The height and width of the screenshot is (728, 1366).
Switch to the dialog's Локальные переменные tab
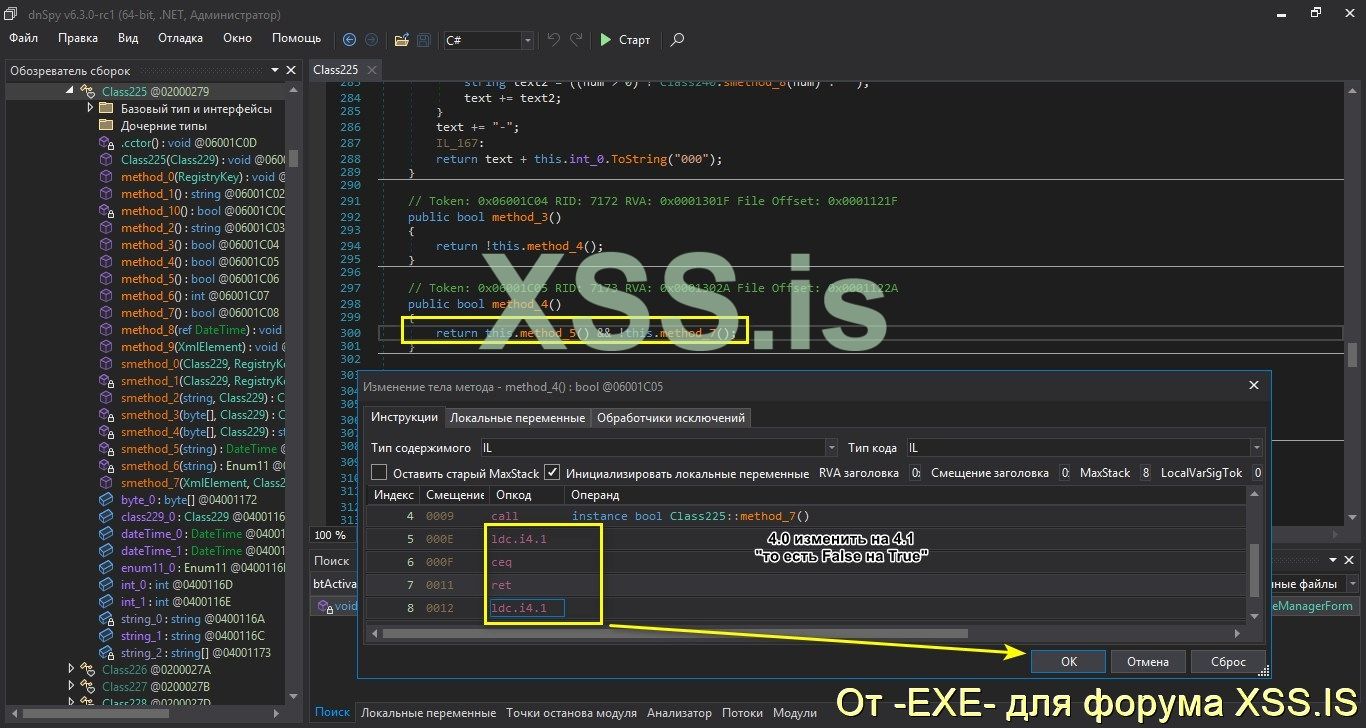pyautogui.click(x=517, y=417)
